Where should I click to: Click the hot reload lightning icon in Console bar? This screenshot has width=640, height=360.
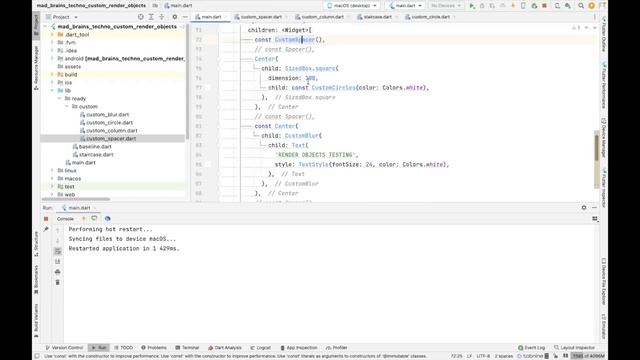(x=84, y=219)
